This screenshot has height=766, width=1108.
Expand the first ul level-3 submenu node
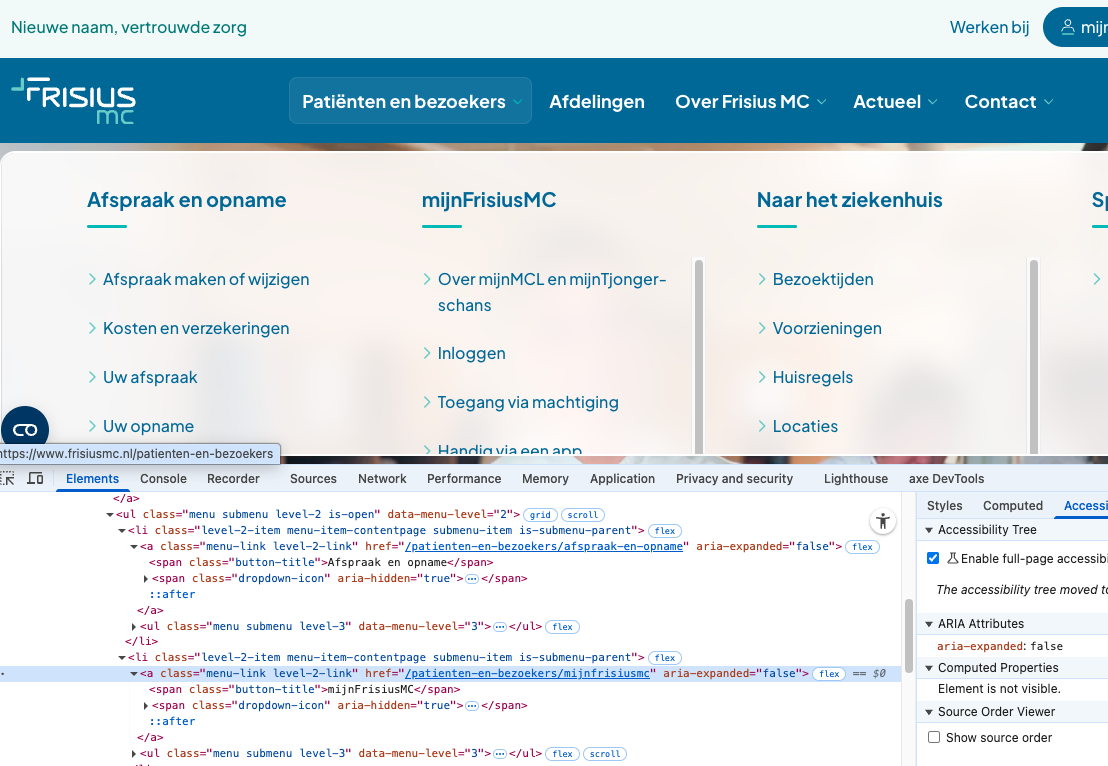(x=134, y=627)
